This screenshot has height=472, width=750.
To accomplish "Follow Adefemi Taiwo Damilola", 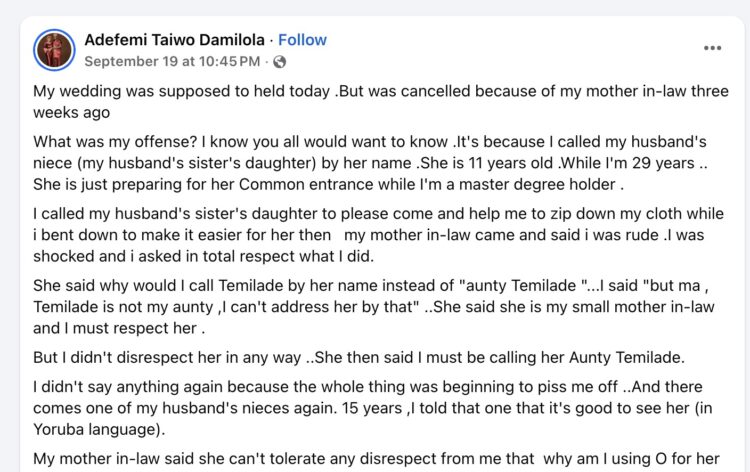I will tap(302, 40).
